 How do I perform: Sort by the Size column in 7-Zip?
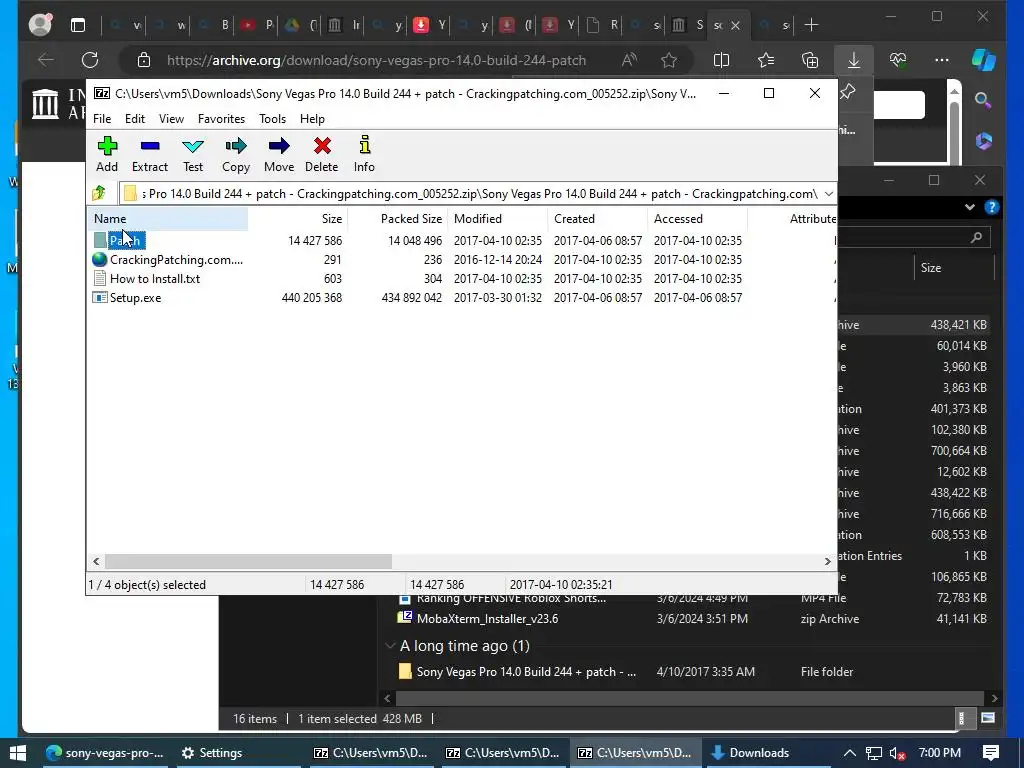tap(298, 219)
